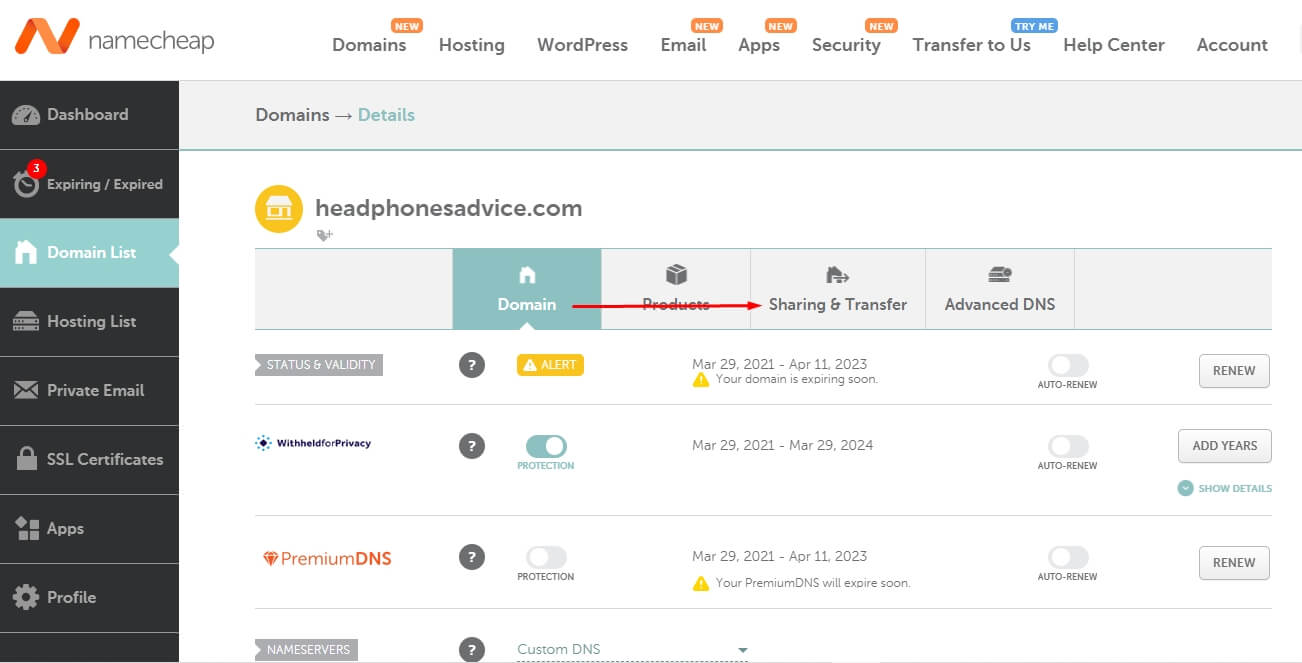1302x663 pixels.
Task: Click Renew button for domain status
Action: (1234, 371)
